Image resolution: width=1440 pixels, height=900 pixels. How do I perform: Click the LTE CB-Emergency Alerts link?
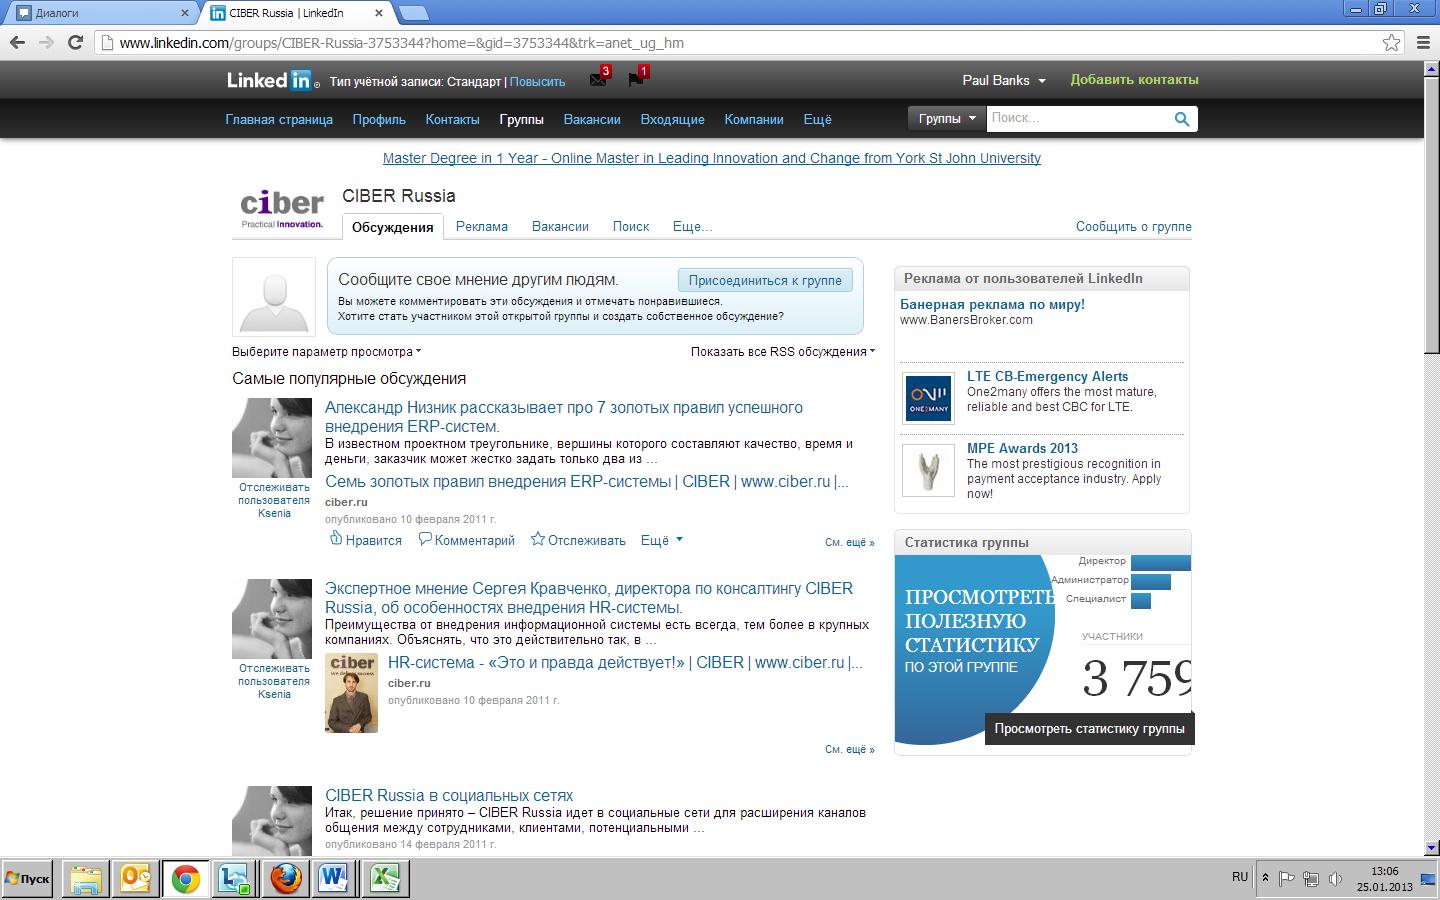(1047, 376)
